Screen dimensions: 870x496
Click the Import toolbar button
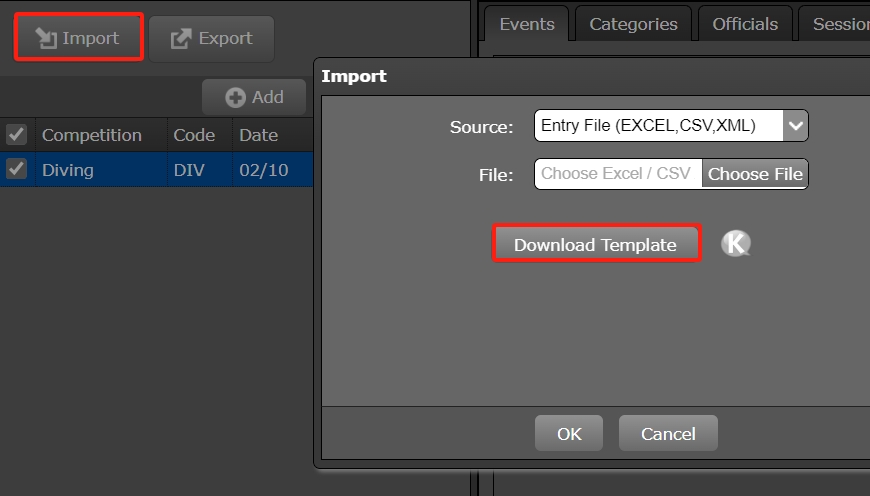coord(78,38)
